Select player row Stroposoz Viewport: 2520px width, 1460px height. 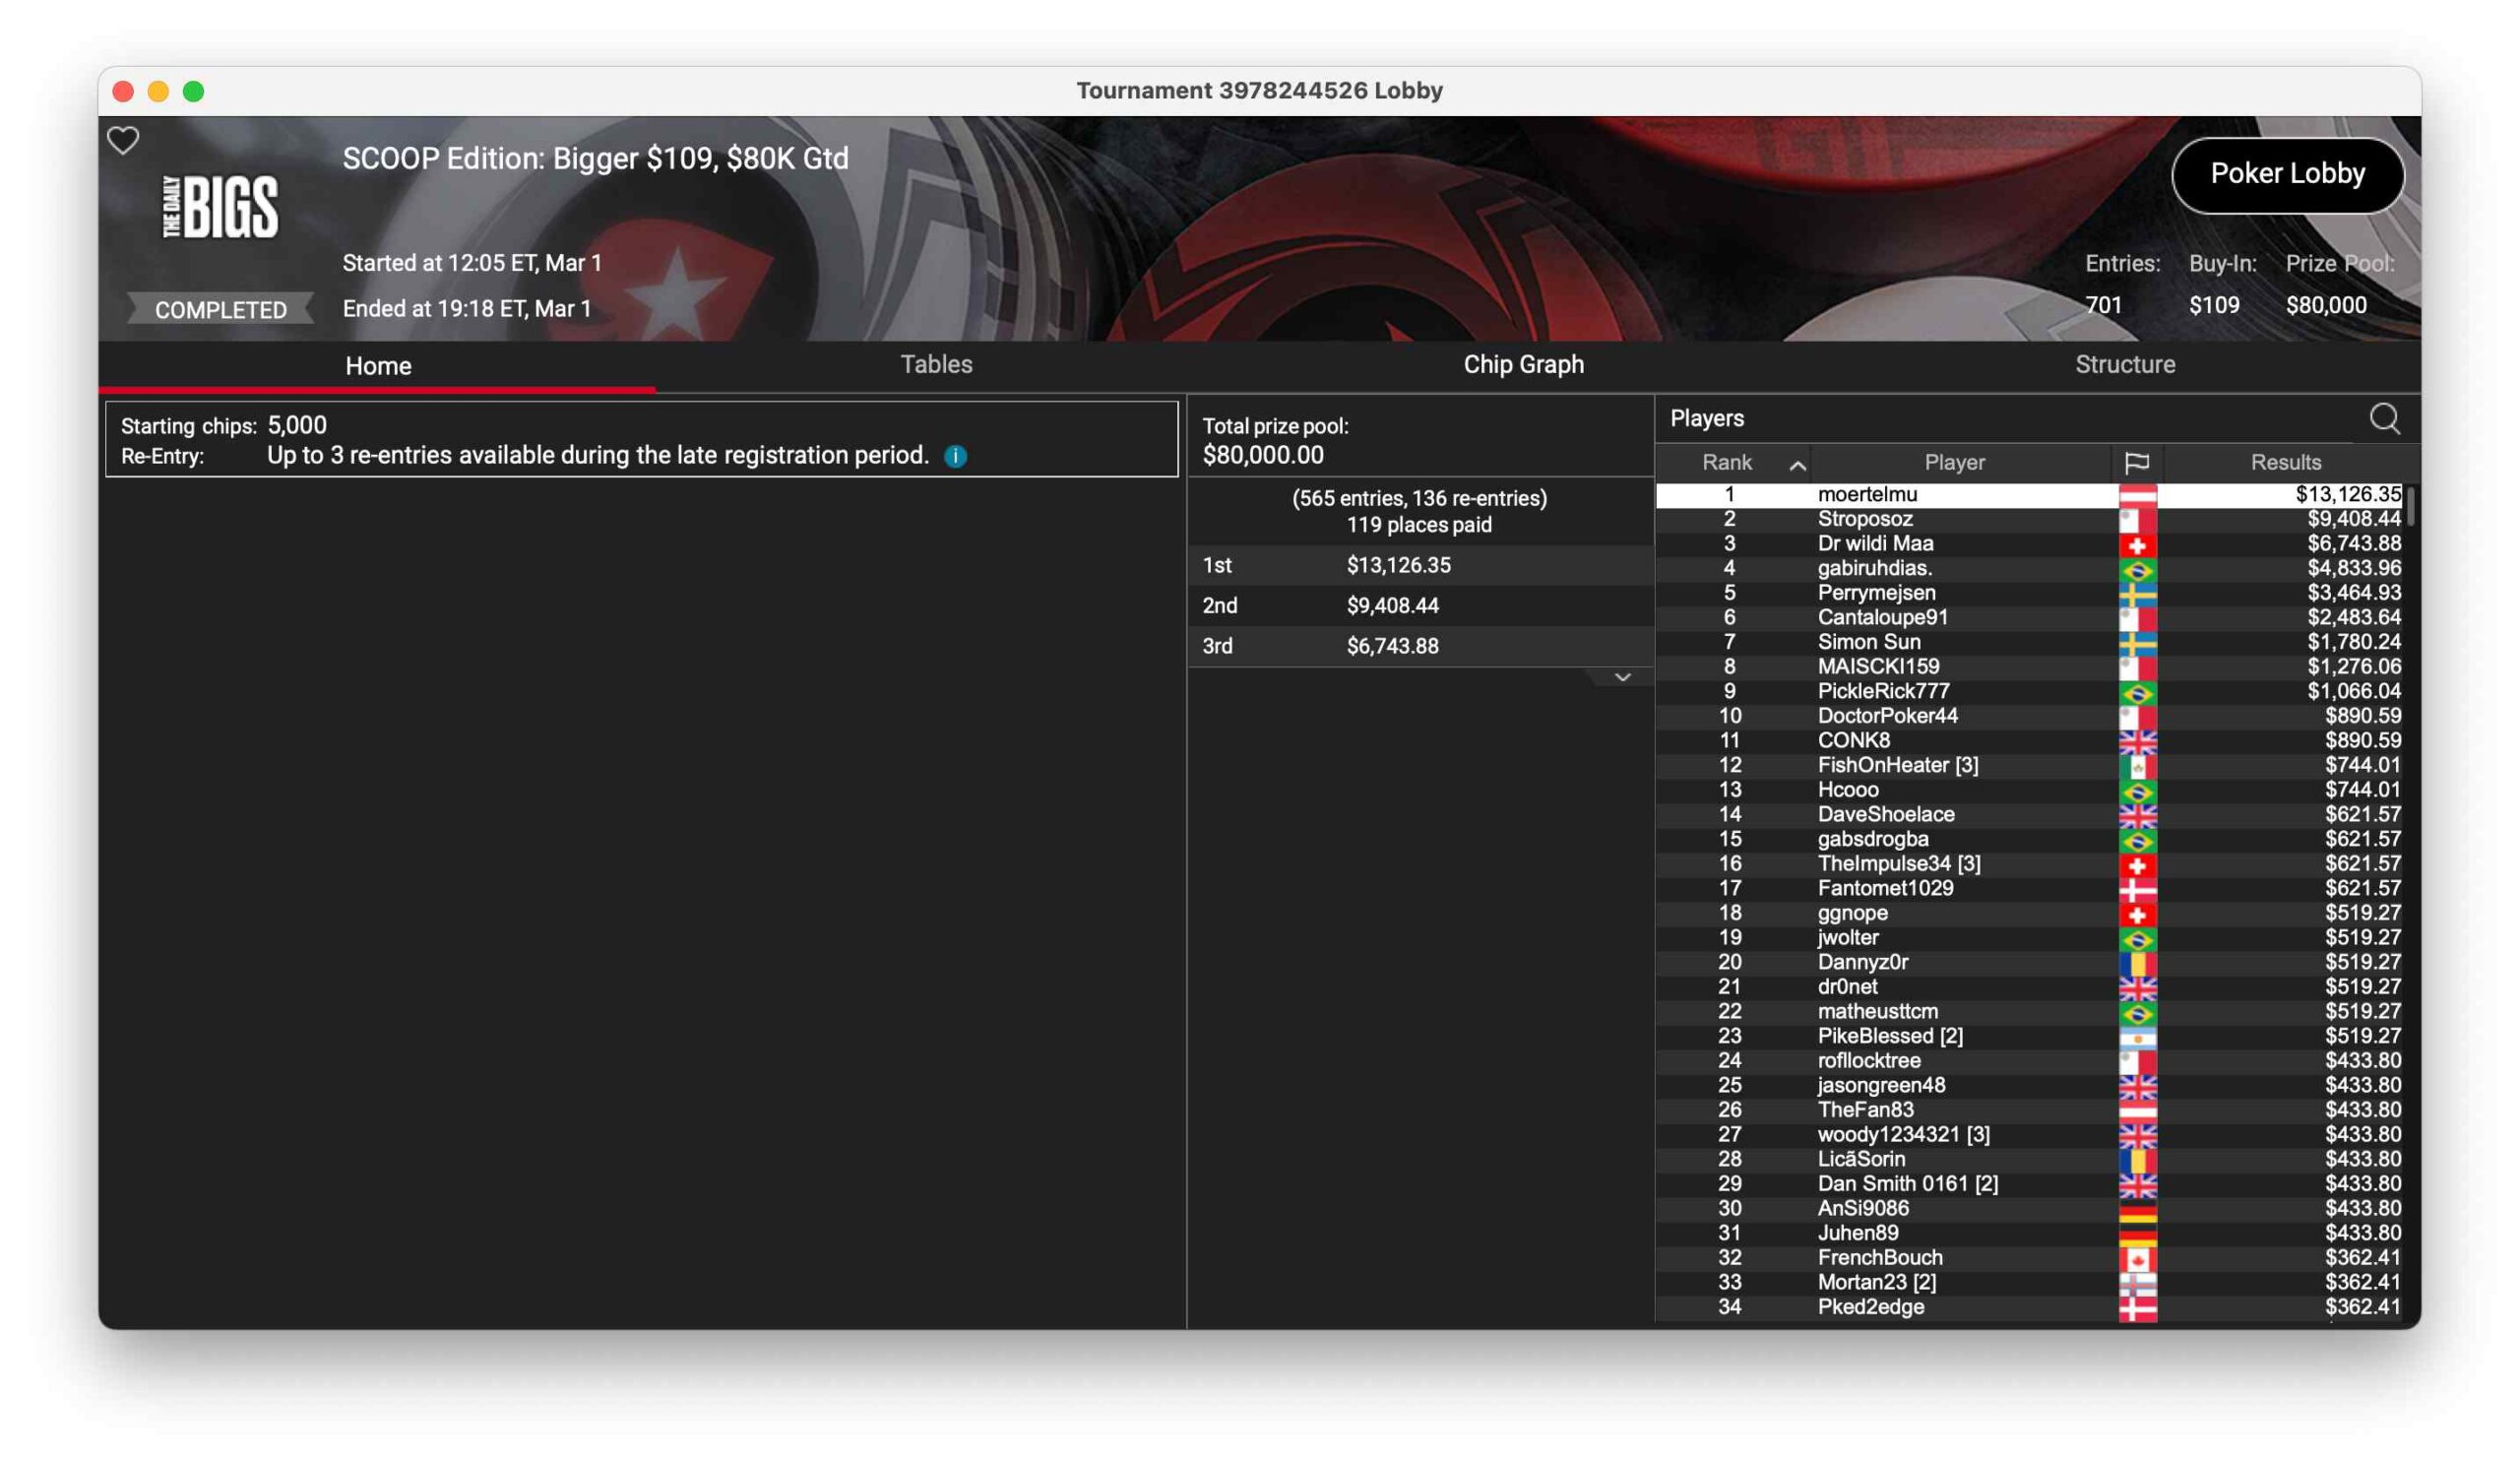coord(1865,519)
